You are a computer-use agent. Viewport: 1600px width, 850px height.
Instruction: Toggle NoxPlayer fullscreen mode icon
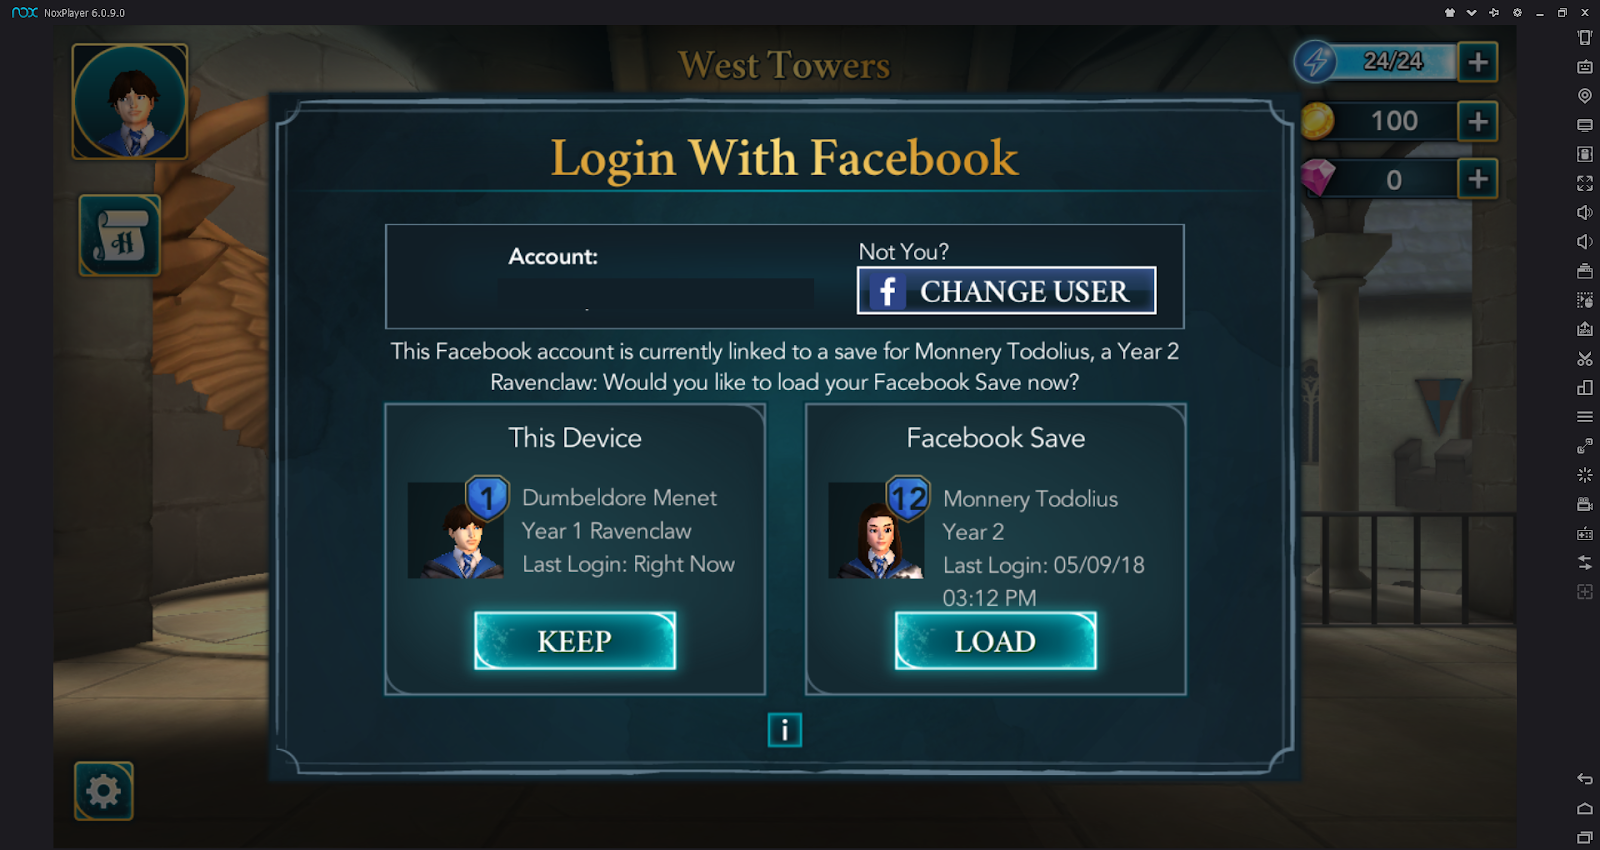point(1585,183)
